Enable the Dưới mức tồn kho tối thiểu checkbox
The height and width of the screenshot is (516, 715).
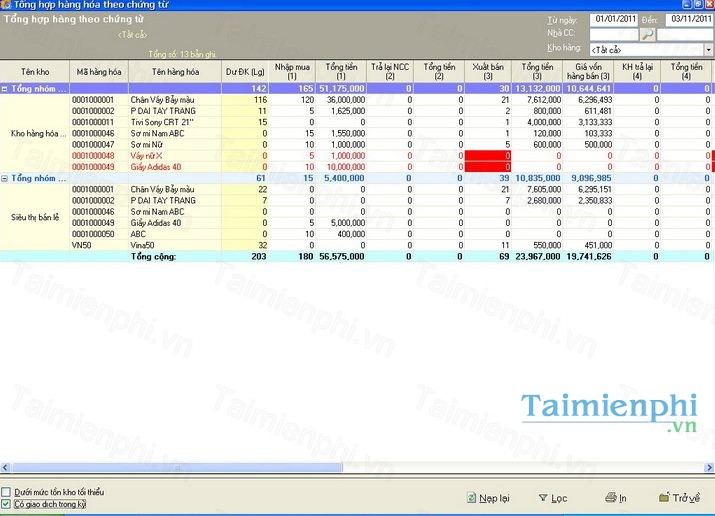pos(7,492)
